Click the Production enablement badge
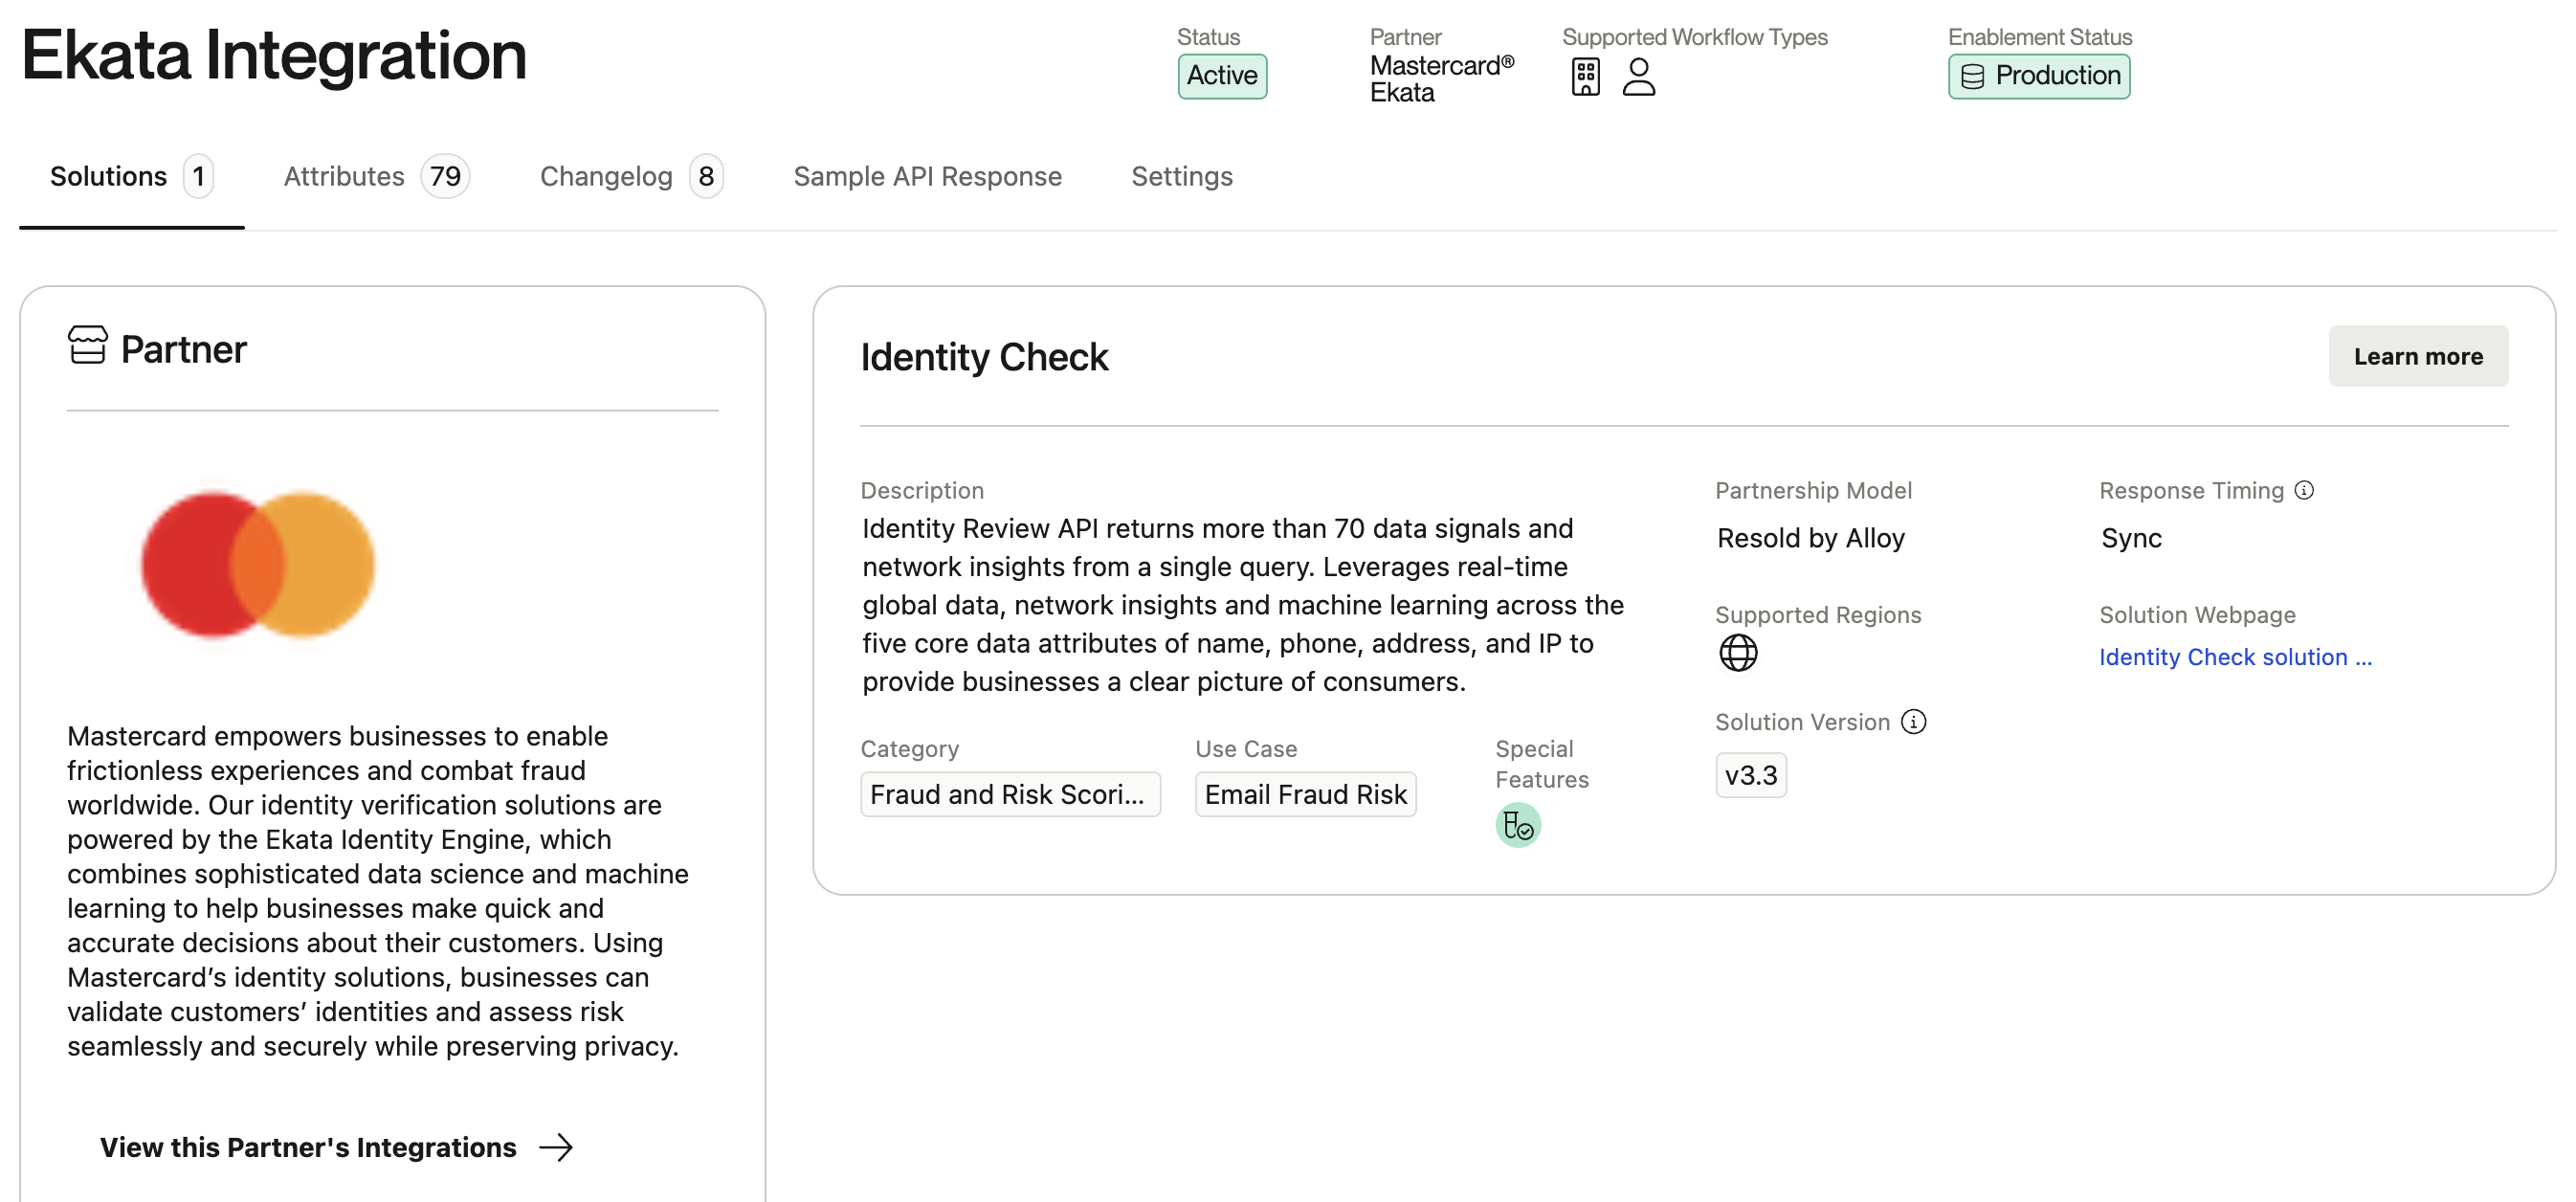2576x1202 pixels. point(2039,76)
